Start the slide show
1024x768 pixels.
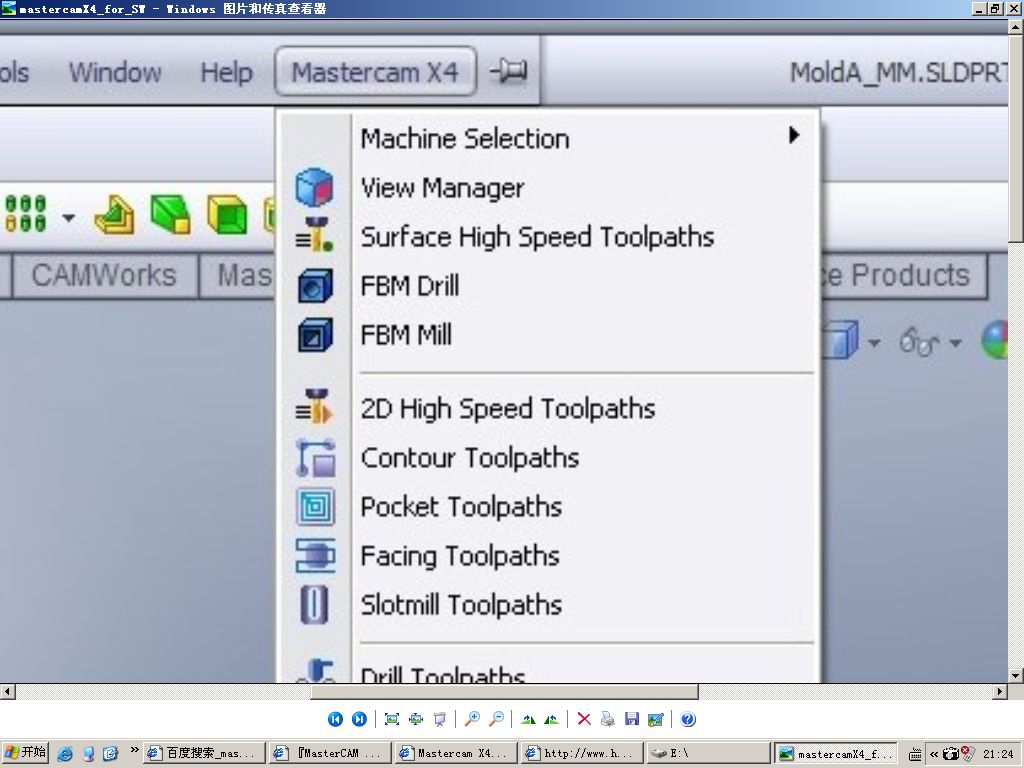click(x=440, y=719)
